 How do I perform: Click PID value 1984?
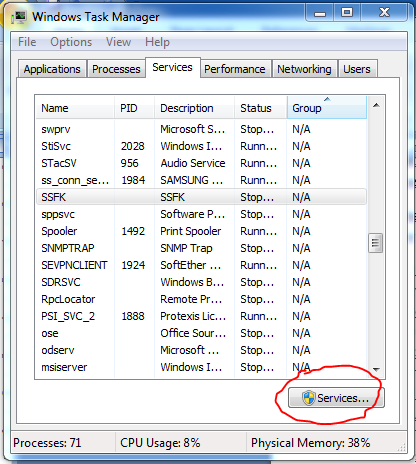133,180
